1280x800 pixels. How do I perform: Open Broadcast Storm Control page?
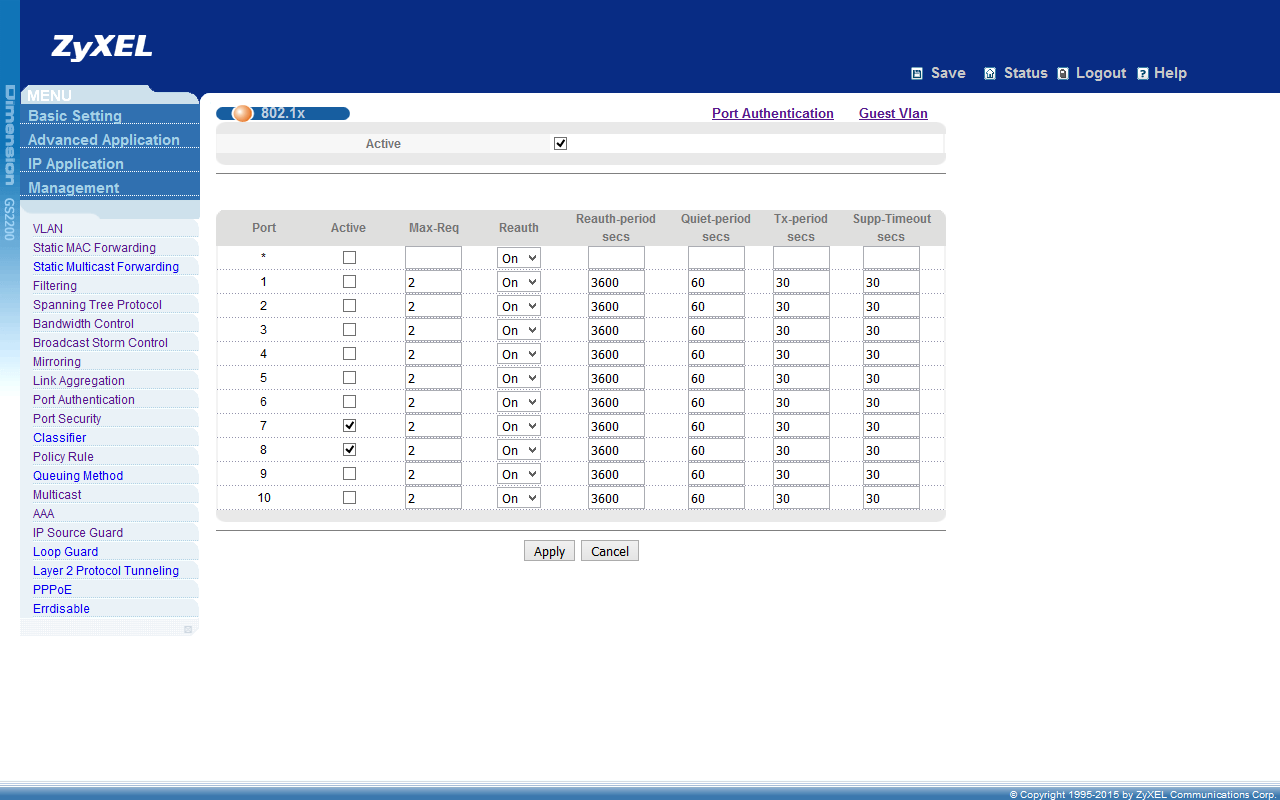tap(100, 343)
